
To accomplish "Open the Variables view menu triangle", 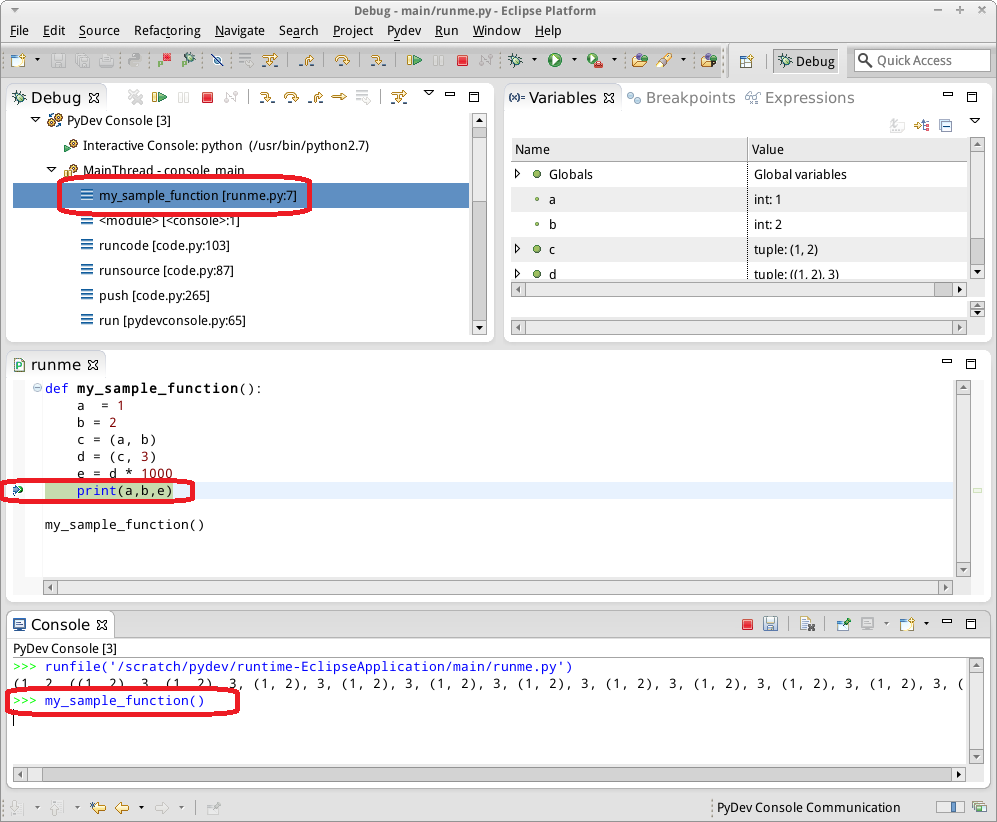I will tap(975, 121).
